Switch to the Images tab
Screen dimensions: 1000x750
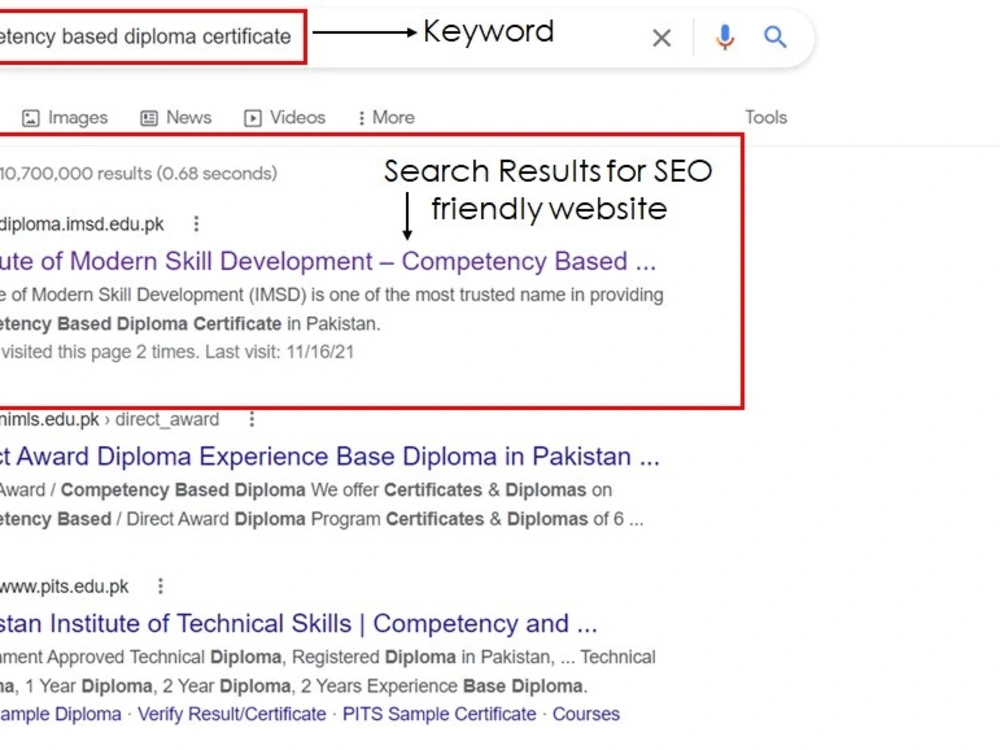(x=65, y=117)
